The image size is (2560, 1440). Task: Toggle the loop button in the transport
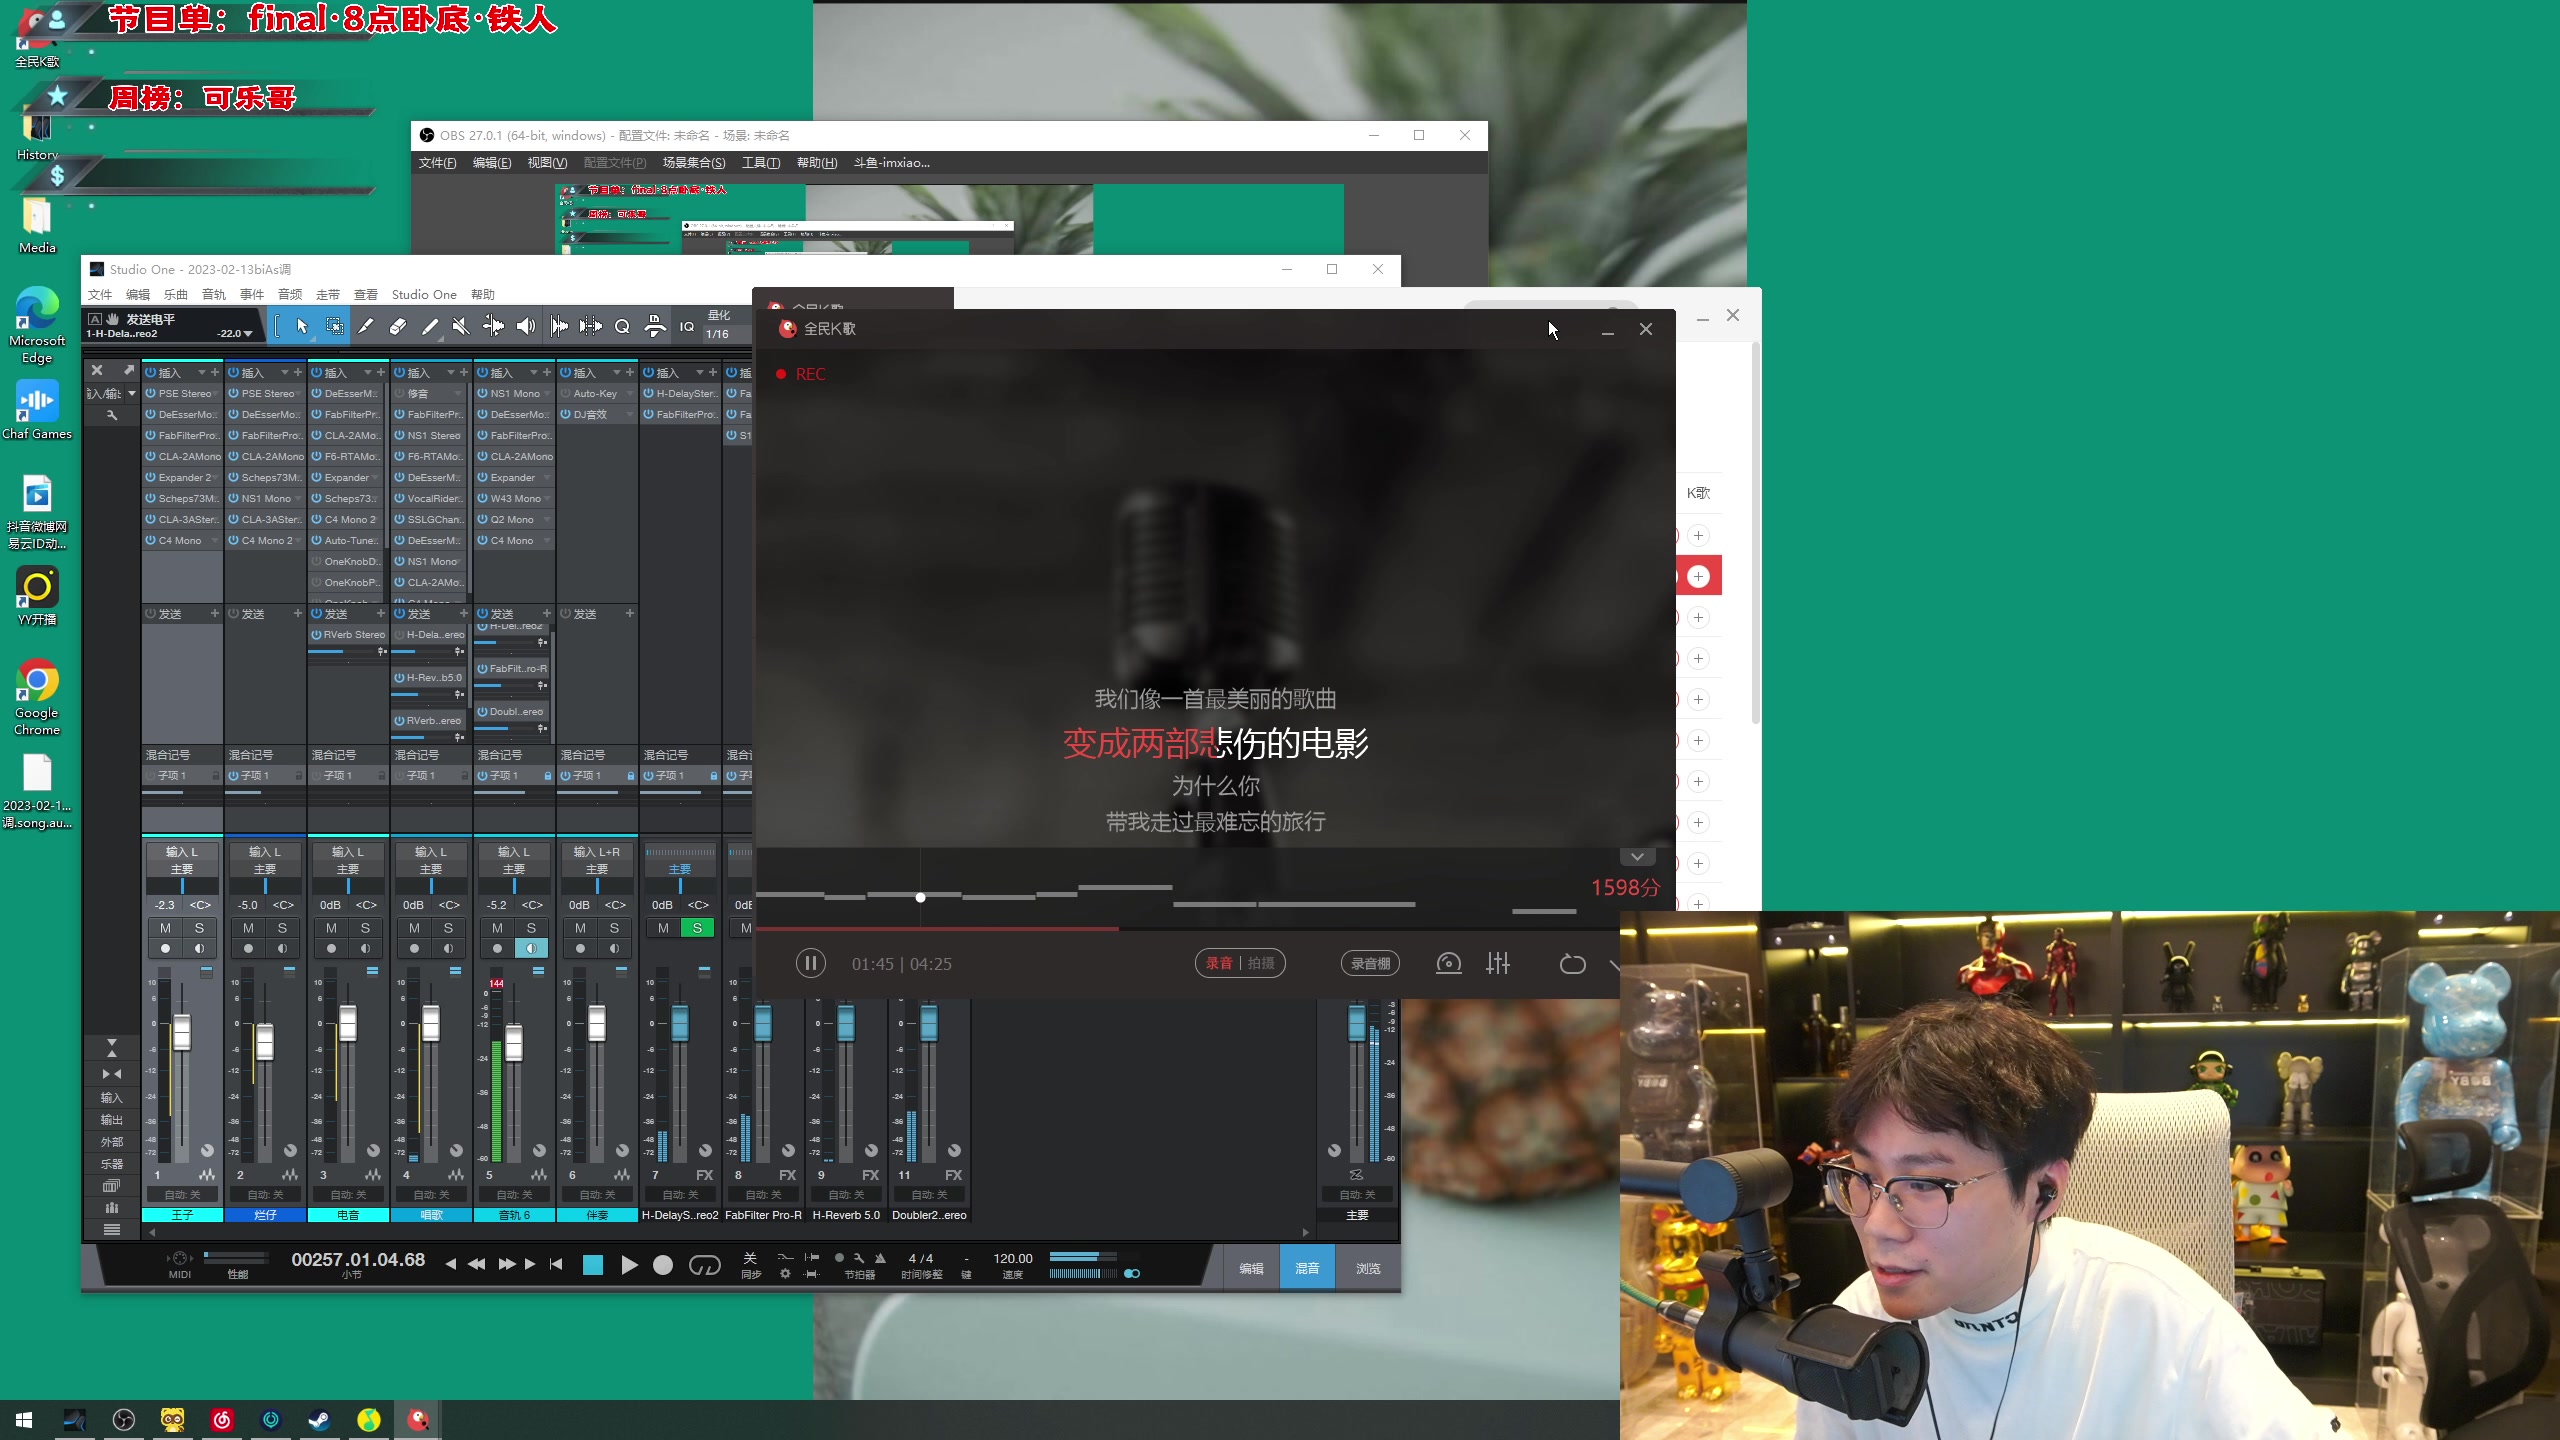(x=704, y=1265)
